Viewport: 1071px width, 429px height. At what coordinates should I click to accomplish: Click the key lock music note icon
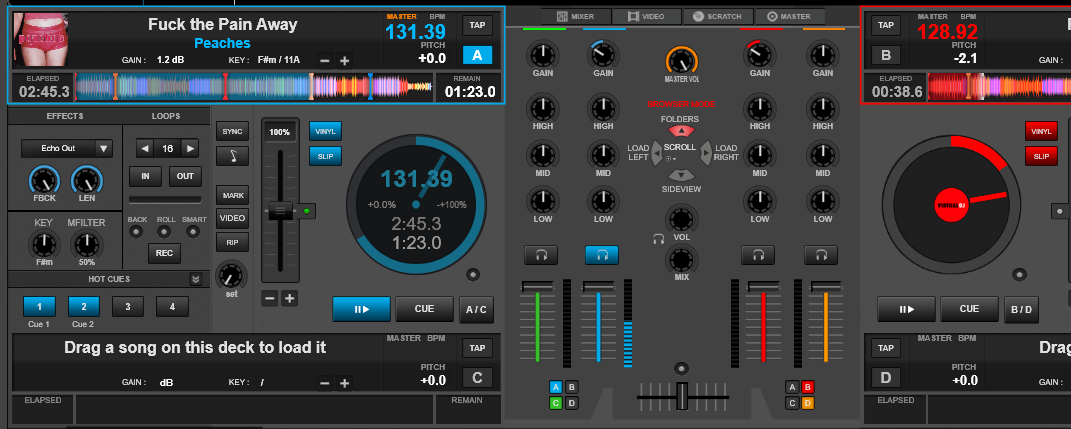pos(232,155)
